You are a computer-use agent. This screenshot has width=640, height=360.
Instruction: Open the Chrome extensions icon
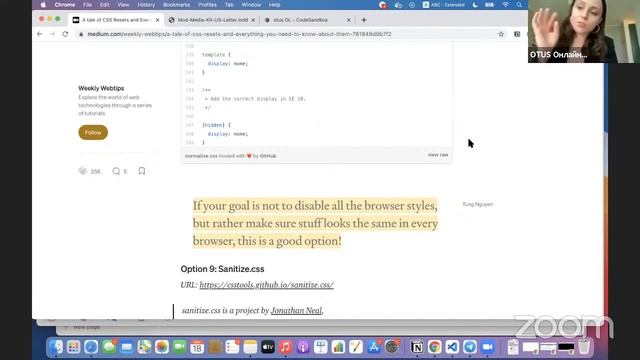[x=517, y=34]
